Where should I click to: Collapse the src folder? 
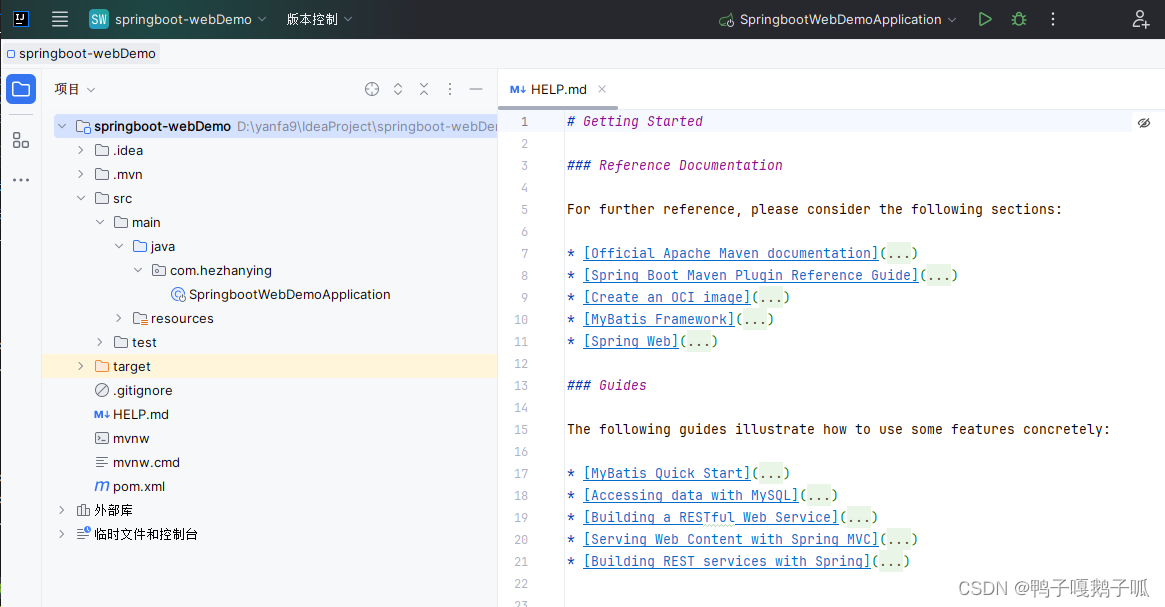click(81, 198)
